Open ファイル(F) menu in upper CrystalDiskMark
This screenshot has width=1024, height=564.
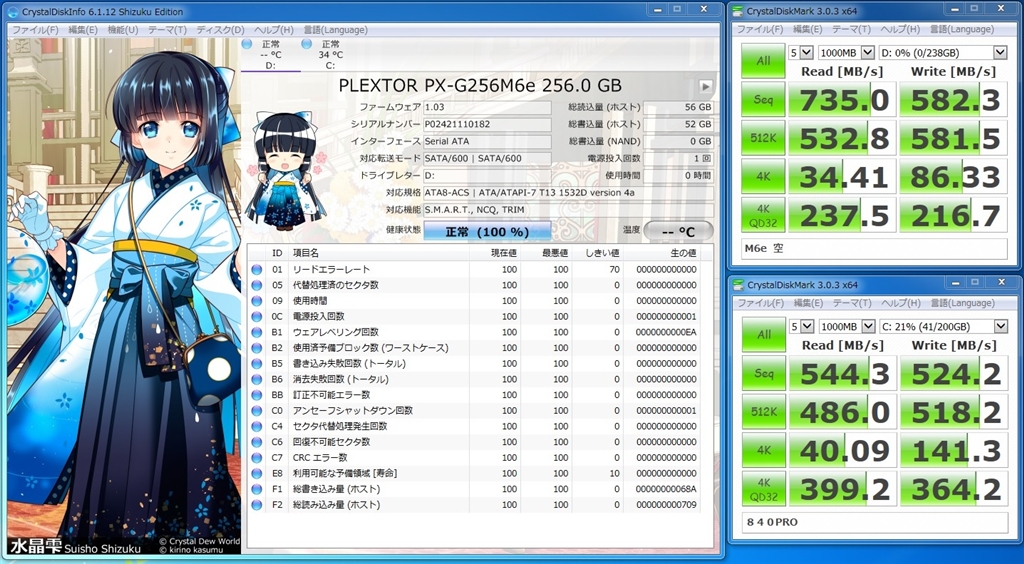coord(760,29)
